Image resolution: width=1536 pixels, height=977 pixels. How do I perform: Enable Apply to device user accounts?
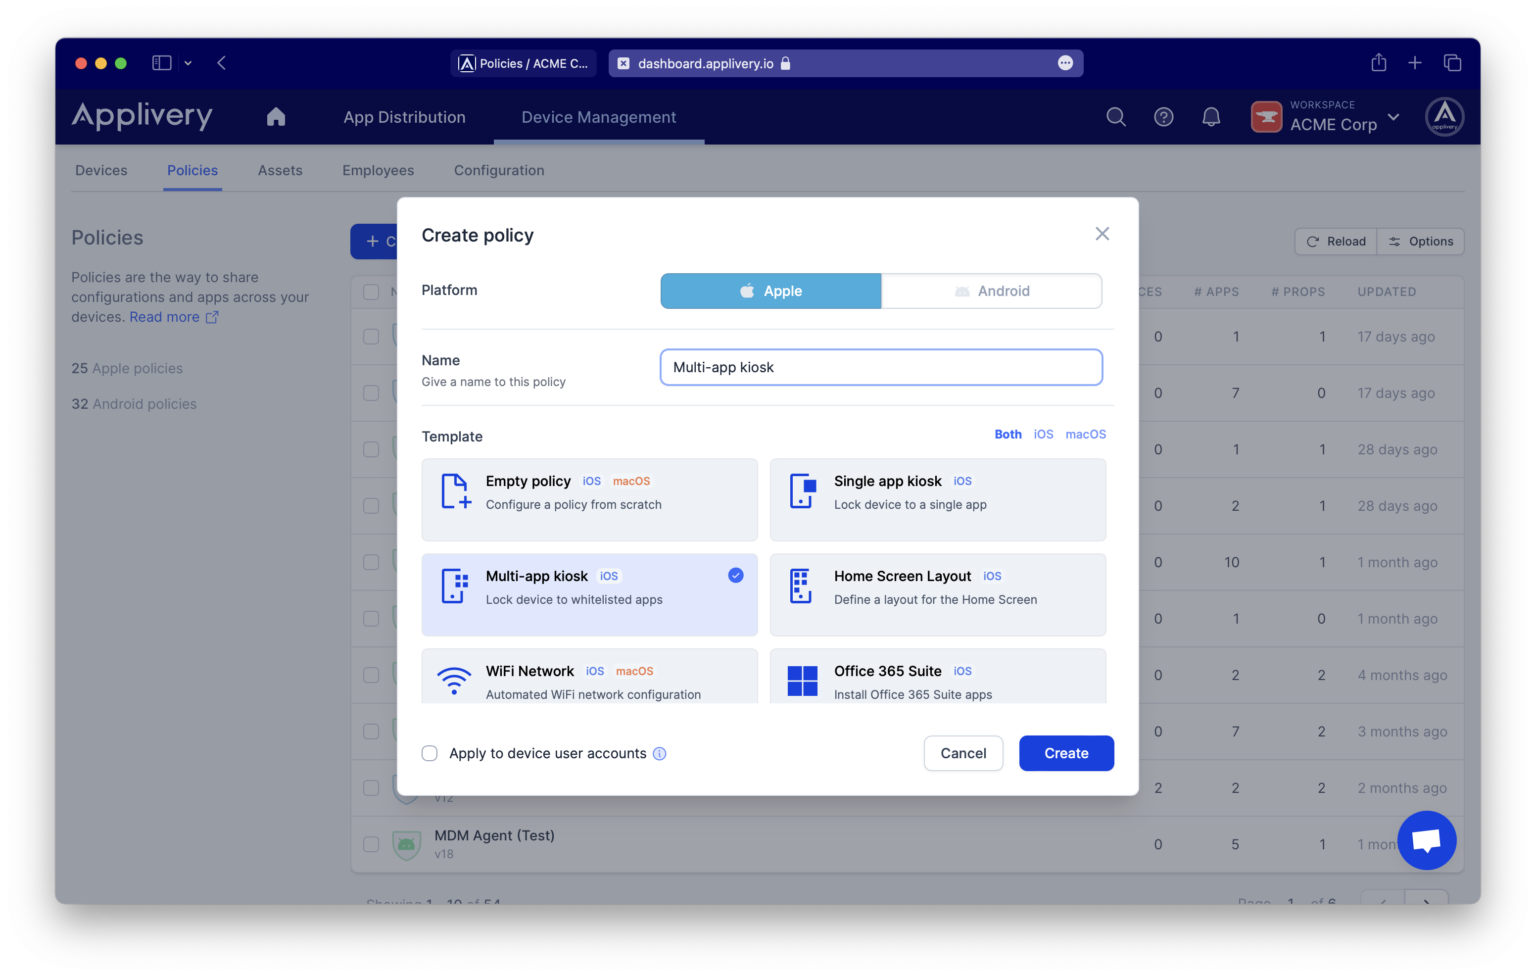(x=429, y=753)
